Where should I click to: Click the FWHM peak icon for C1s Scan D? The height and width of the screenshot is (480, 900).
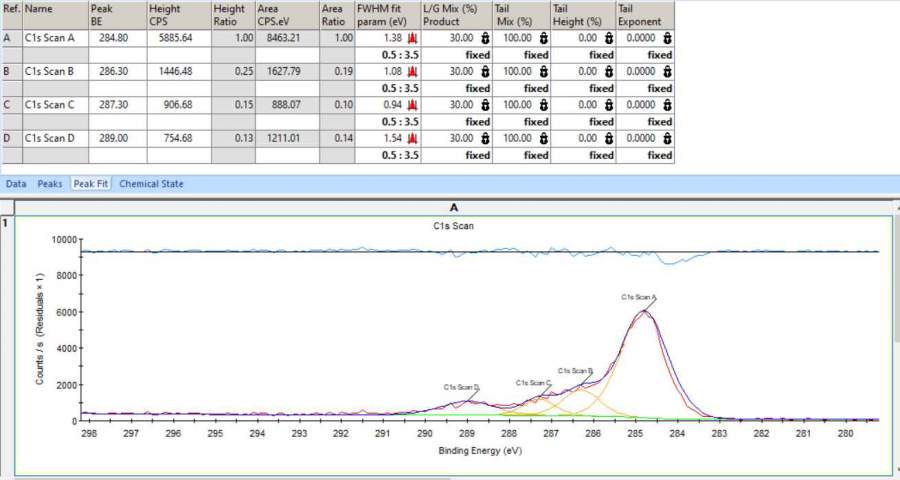pos(410,138)
